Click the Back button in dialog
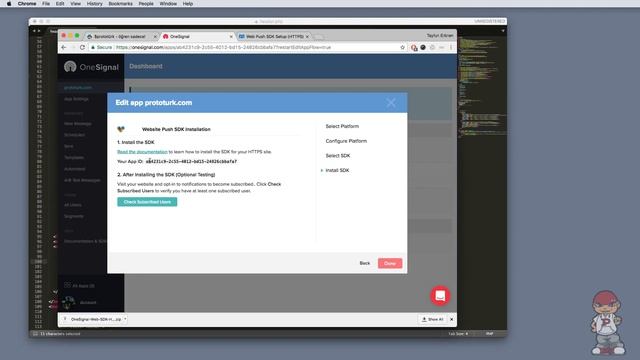 click(x=364, y=263)
